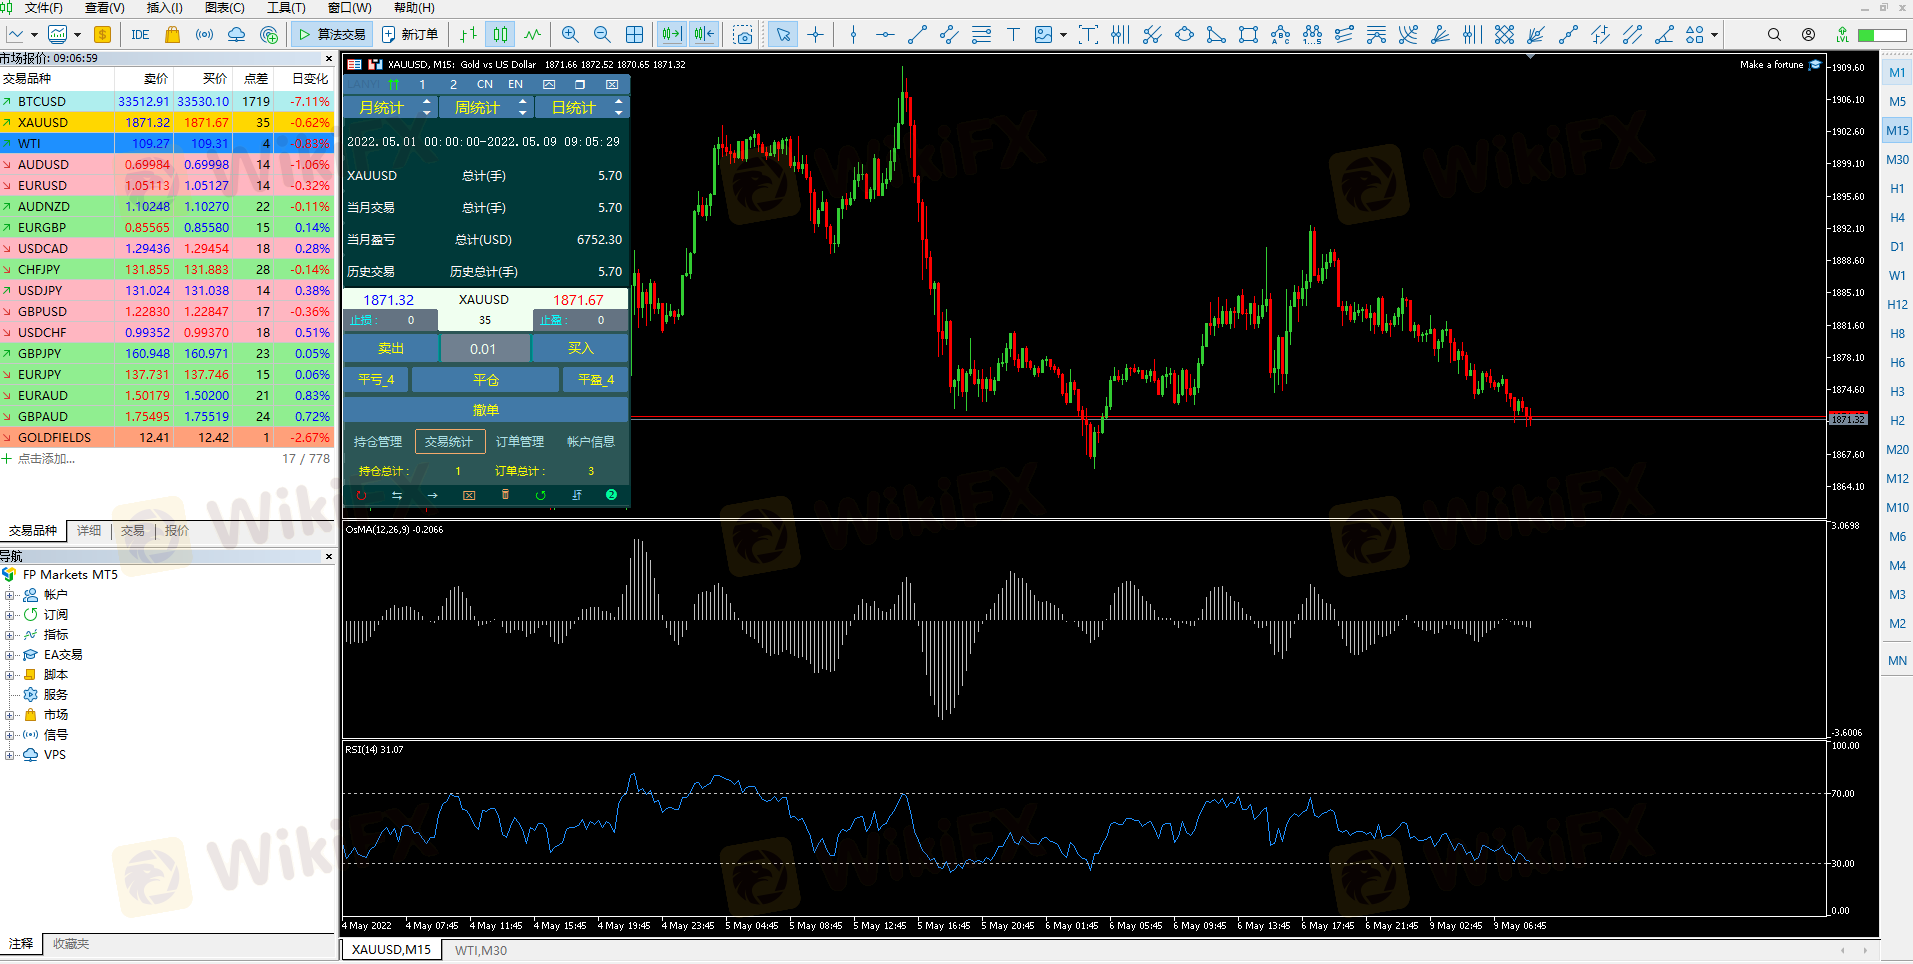Click the trash icon in trading panel
Screen dimensions: 1913x964
point(505,495)
